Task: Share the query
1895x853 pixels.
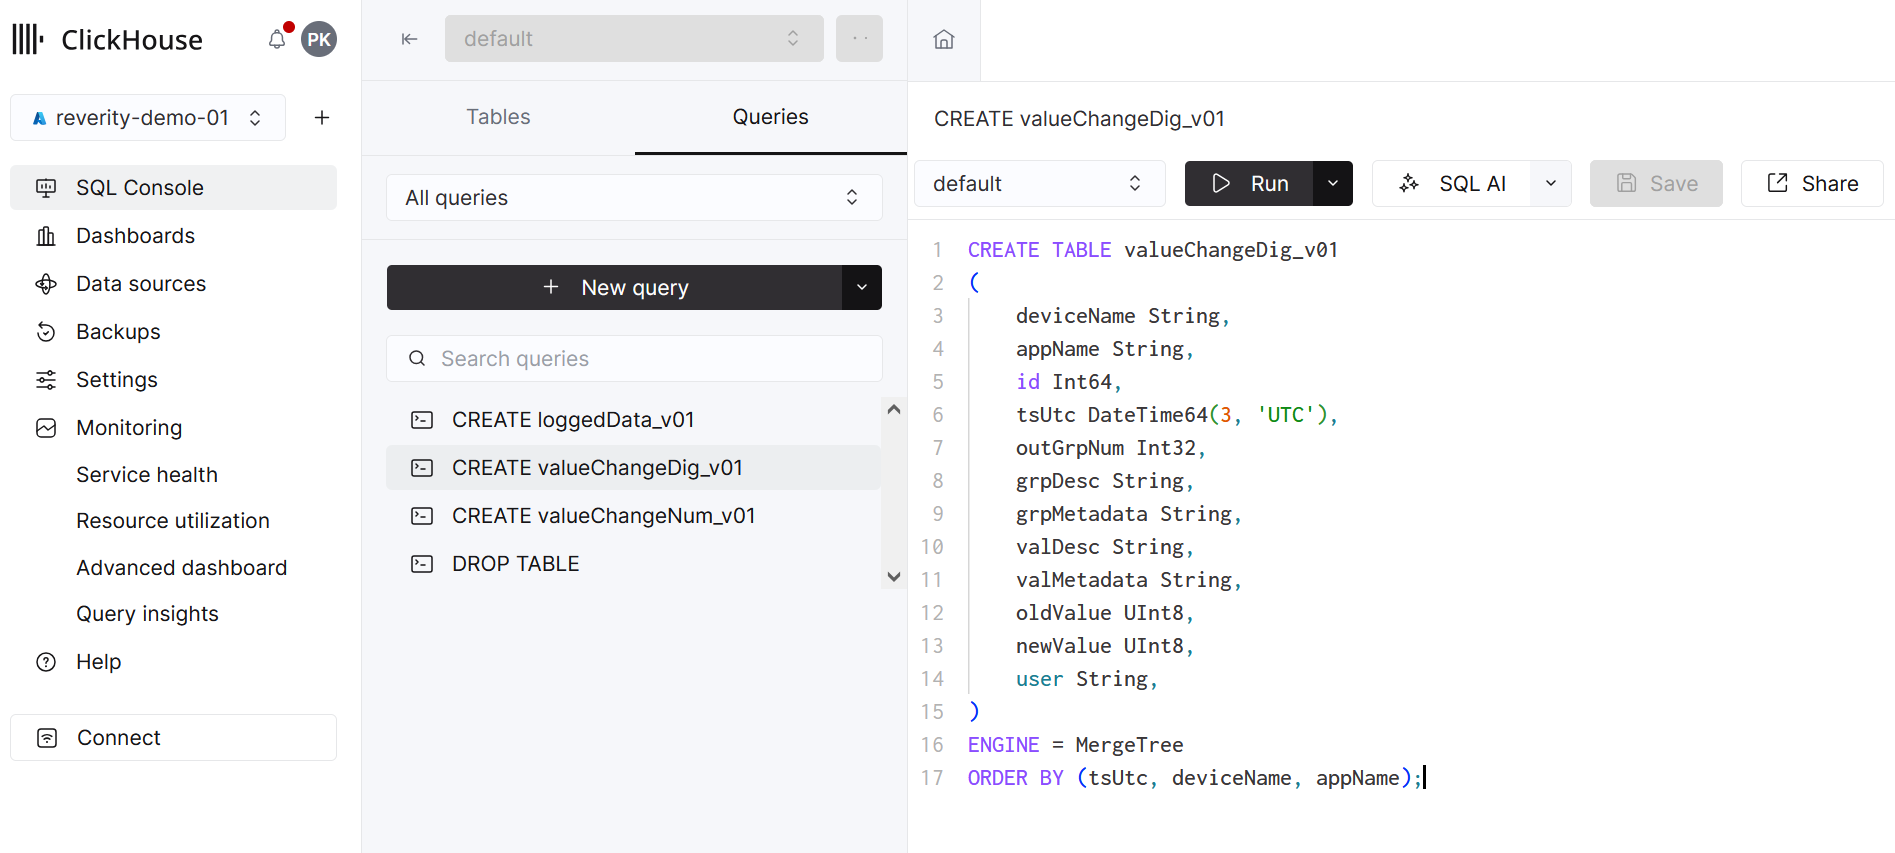Action: pos(1812,183)
